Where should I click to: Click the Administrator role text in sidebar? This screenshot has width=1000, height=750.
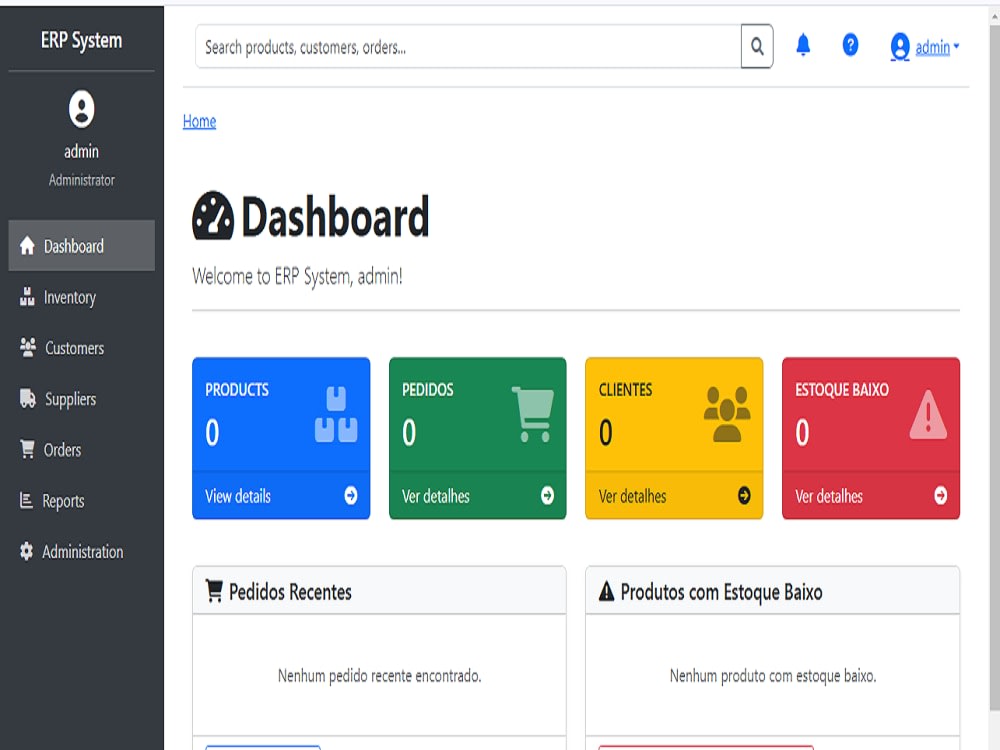pyautogui.click(x=82, y=180)
